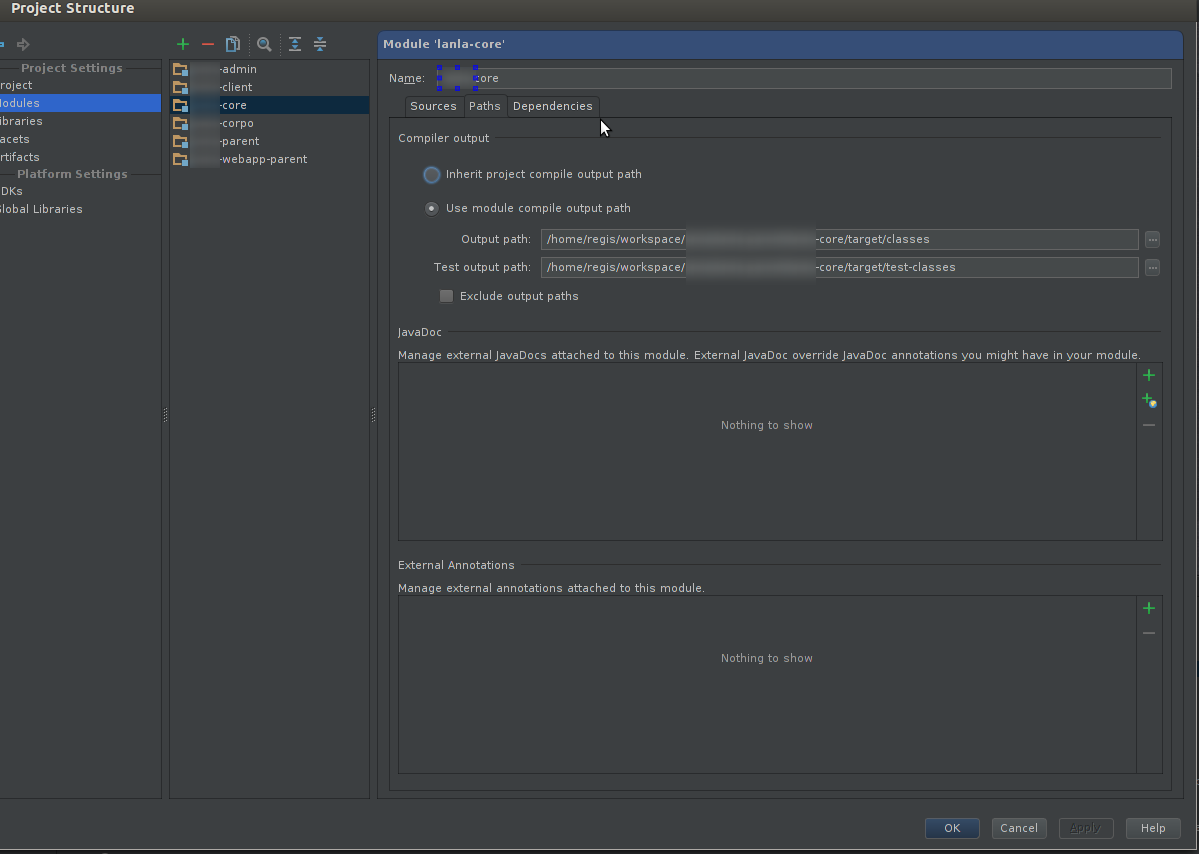Select Use module compile output path

[432, 209]
